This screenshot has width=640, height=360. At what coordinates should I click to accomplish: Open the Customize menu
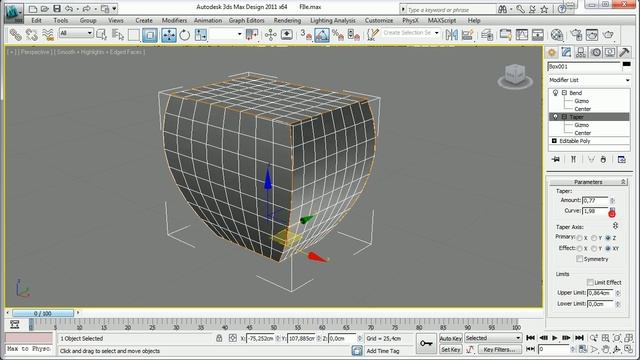(x=379, y=20)
